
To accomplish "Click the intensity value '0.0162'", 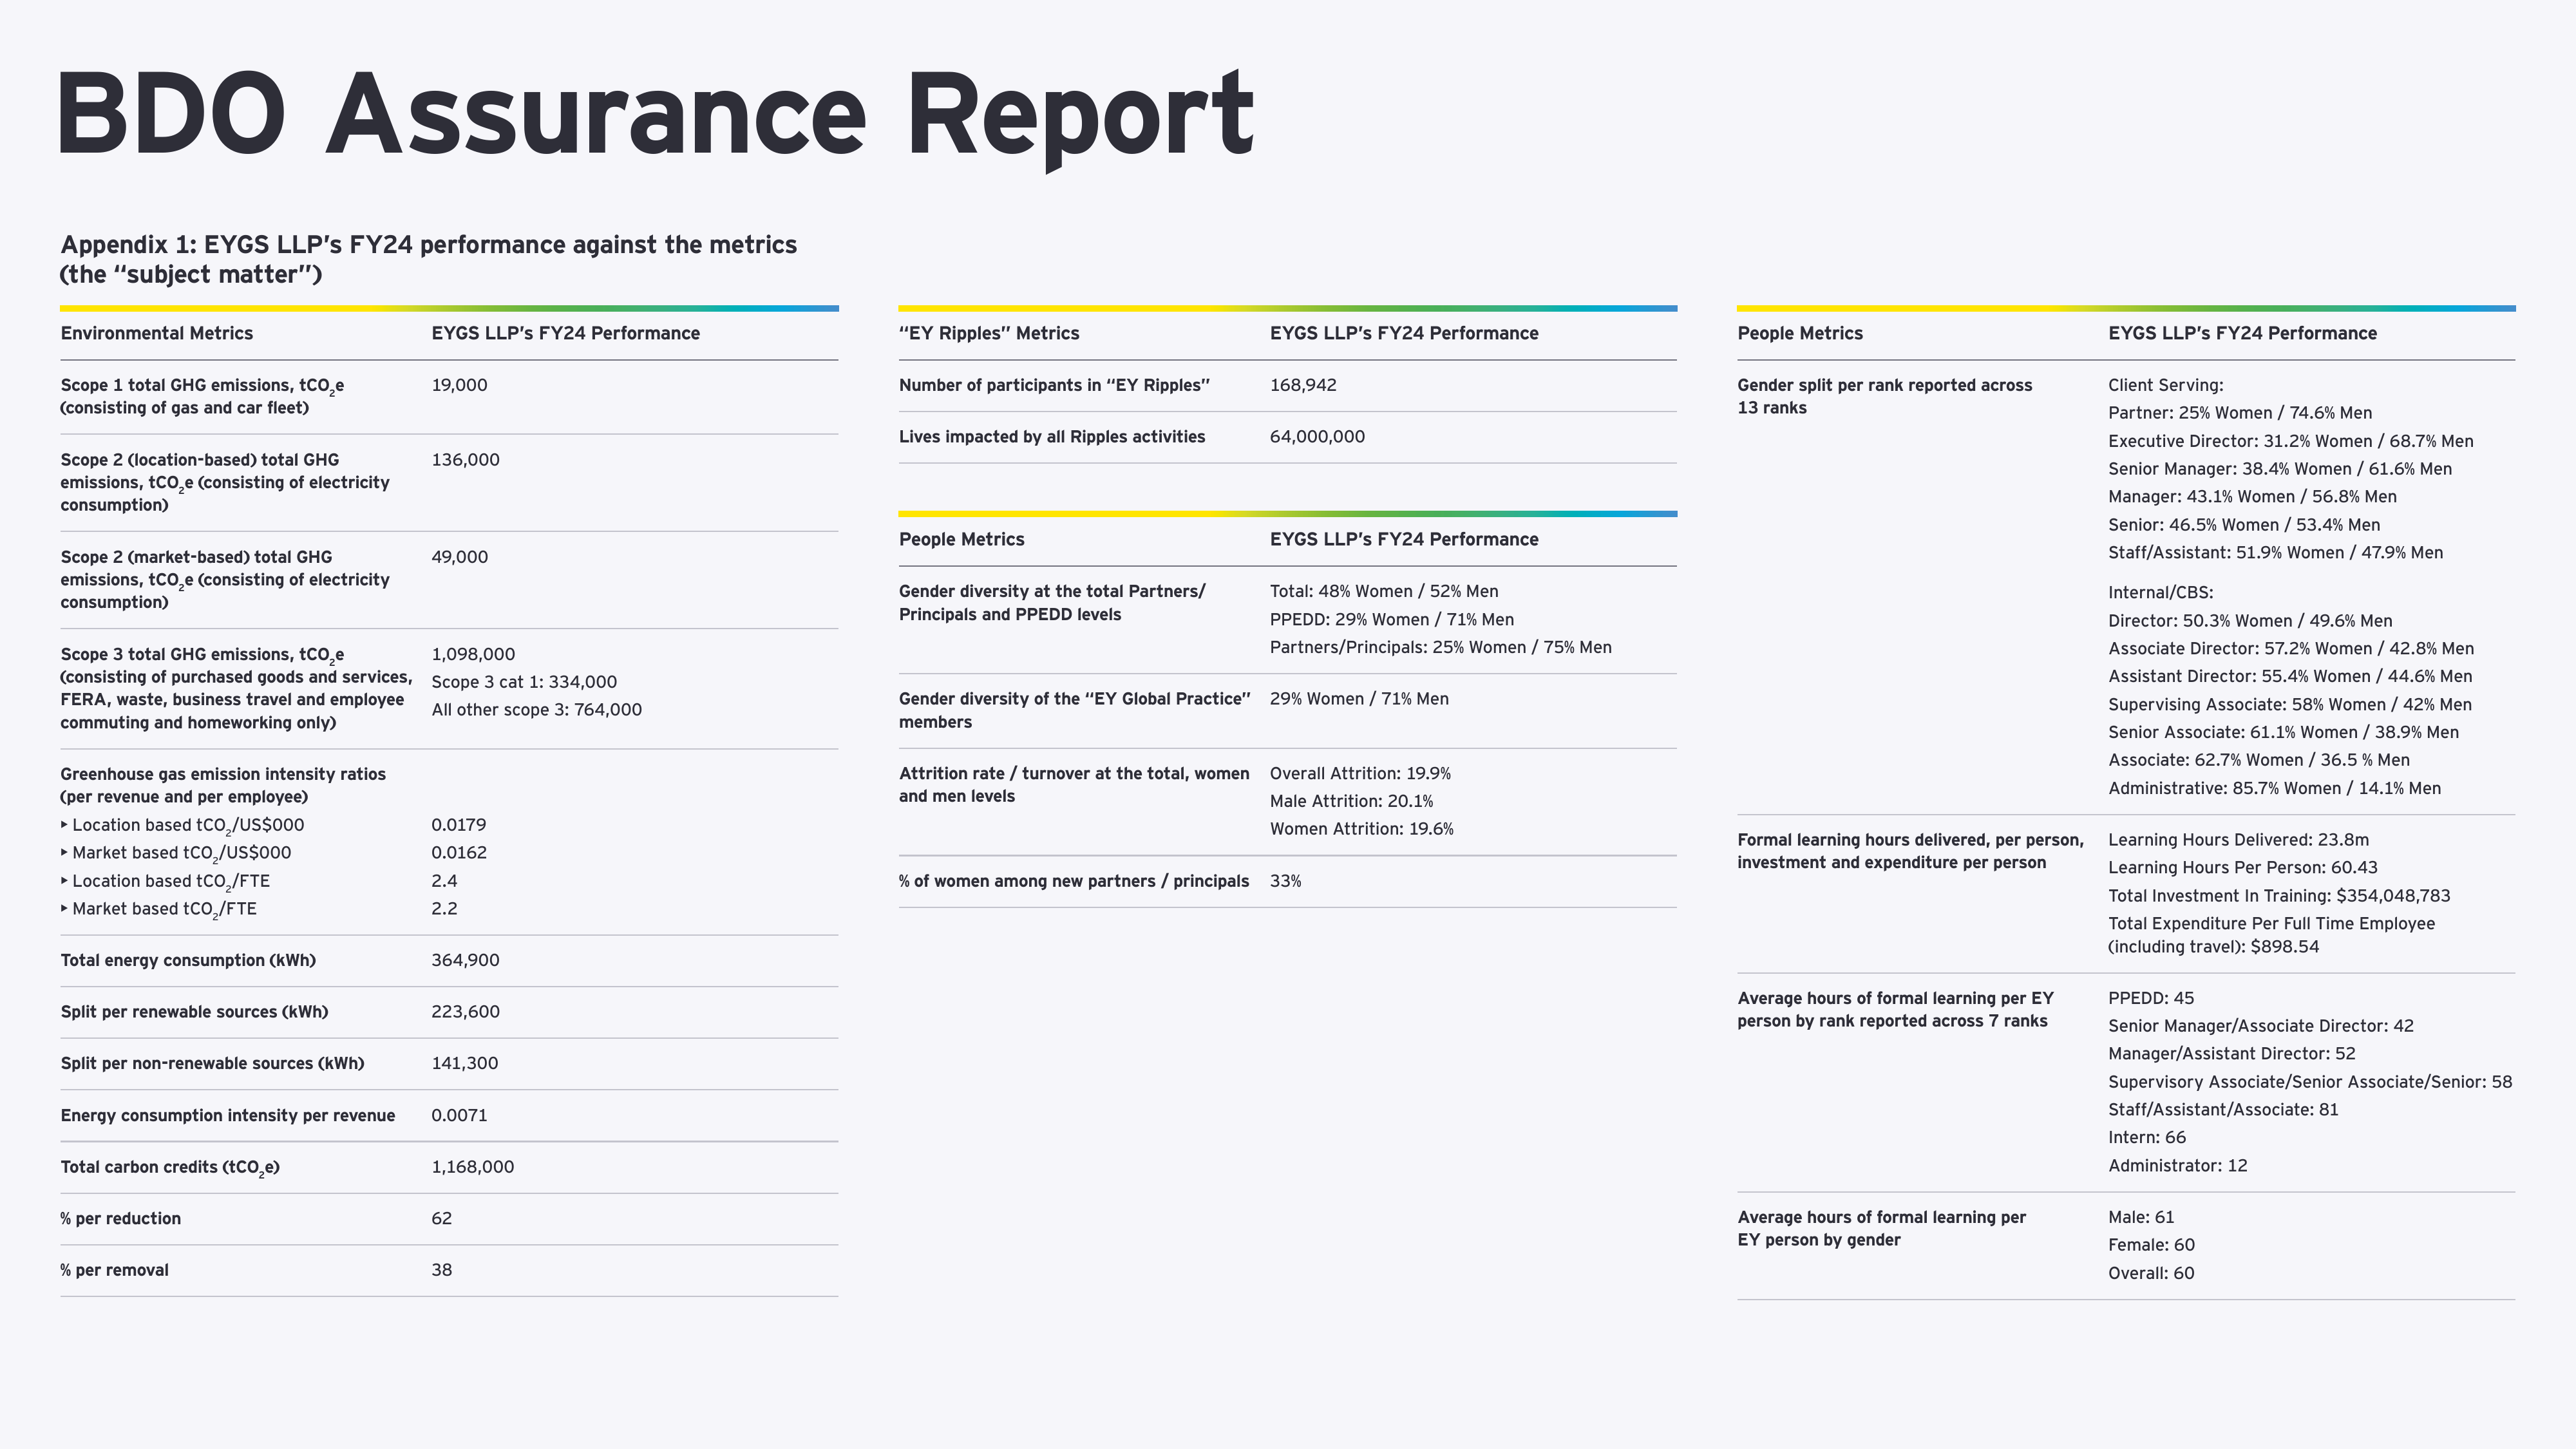I will (x=459, y=853).
